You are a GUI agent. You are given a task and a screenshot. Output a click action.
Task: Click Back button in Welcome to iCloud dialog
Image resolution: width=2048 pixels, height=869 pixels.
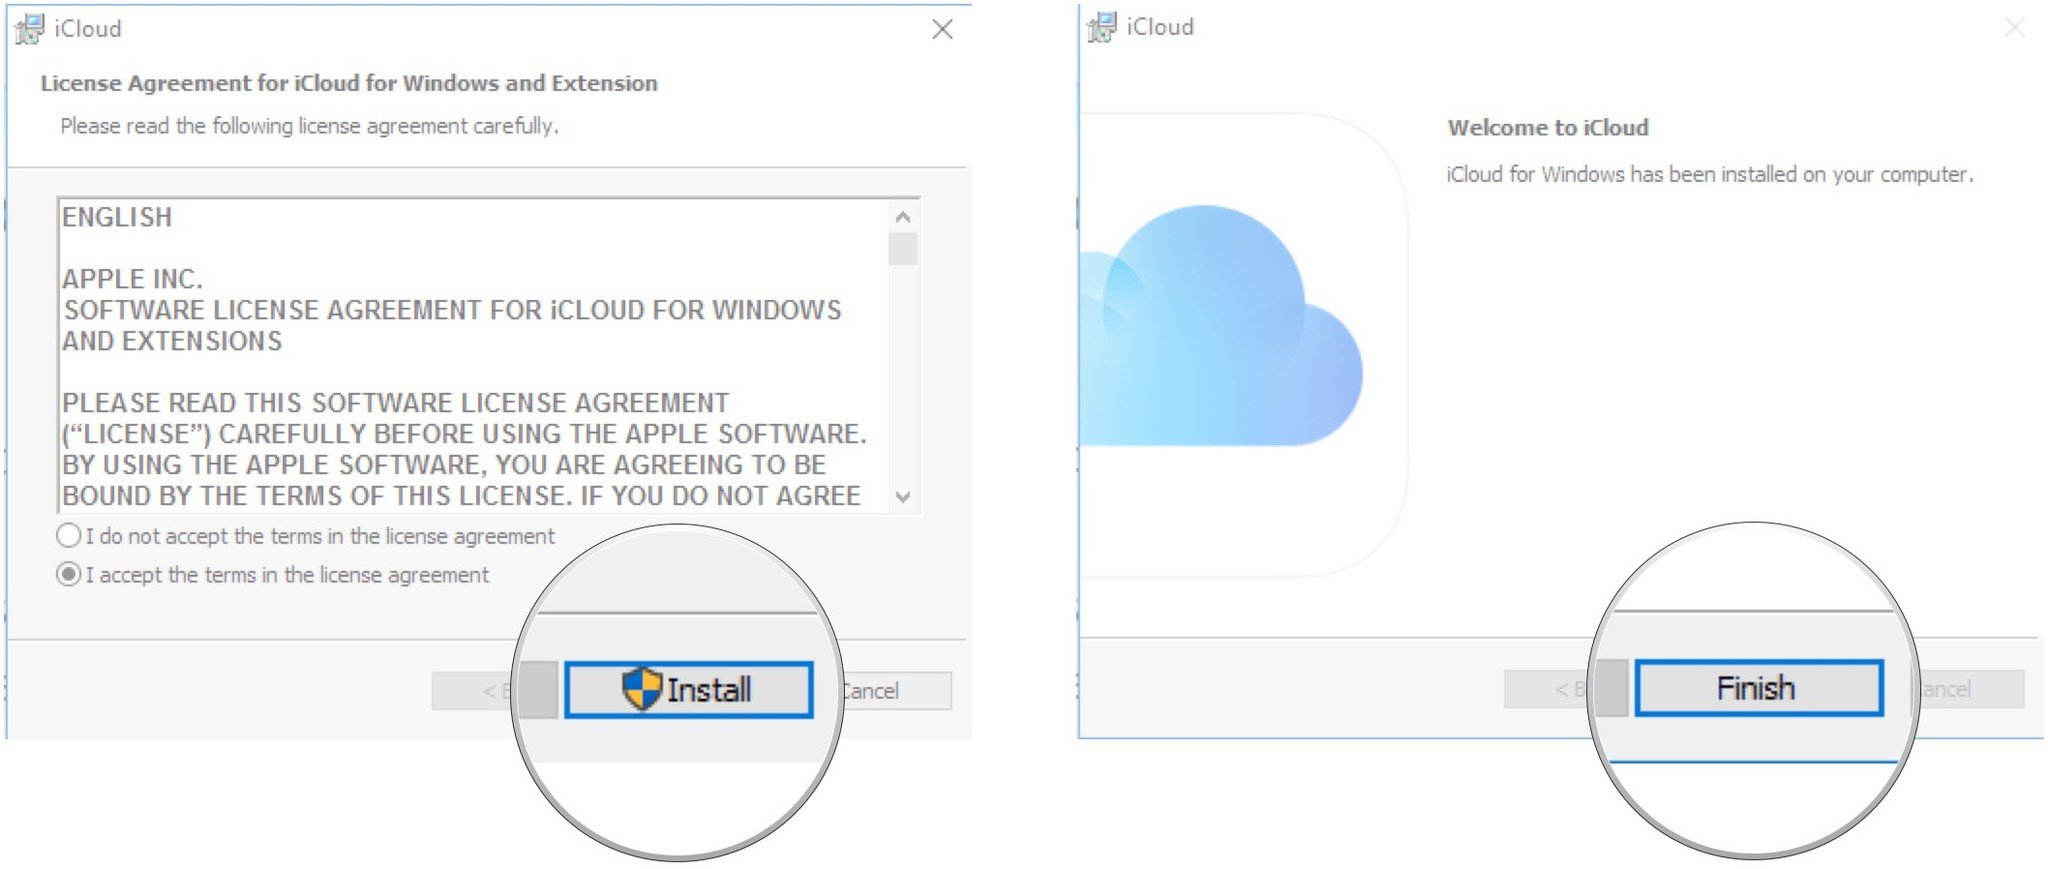pos(1547,689)
